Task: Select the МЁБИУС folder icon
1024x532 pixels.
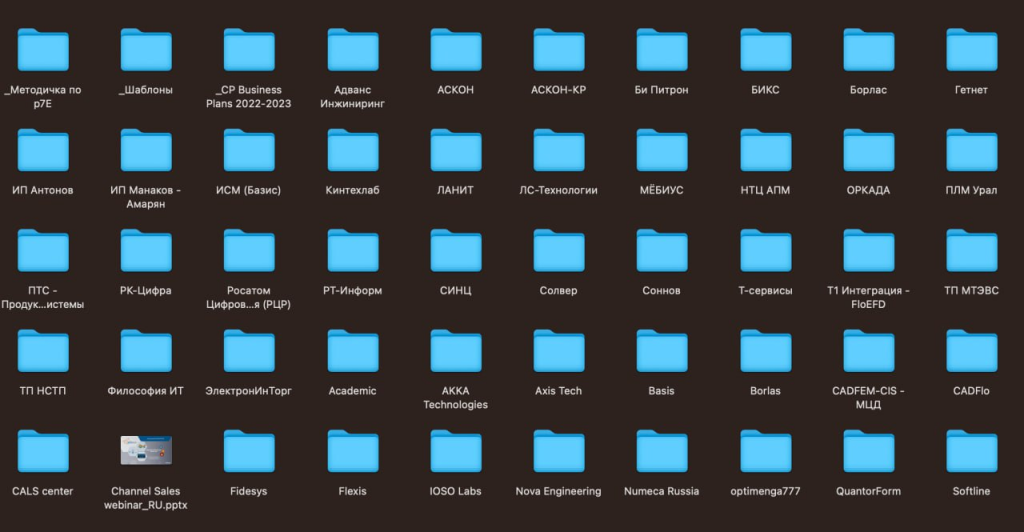Action: point(662,151)
